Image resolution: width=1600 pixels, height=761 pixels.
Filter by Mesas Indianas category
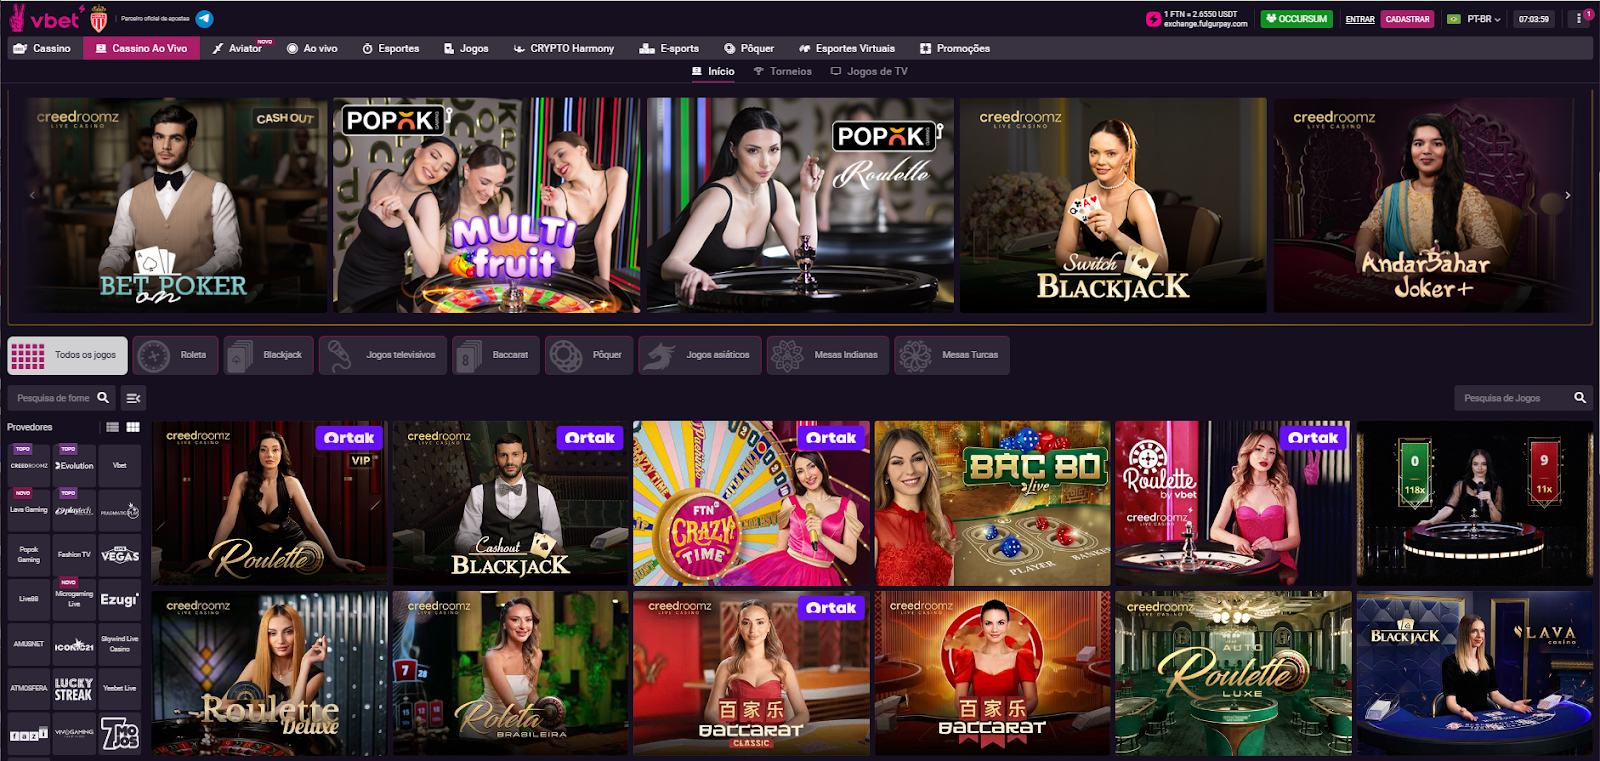pyautogui.click(x=828, y=355)
